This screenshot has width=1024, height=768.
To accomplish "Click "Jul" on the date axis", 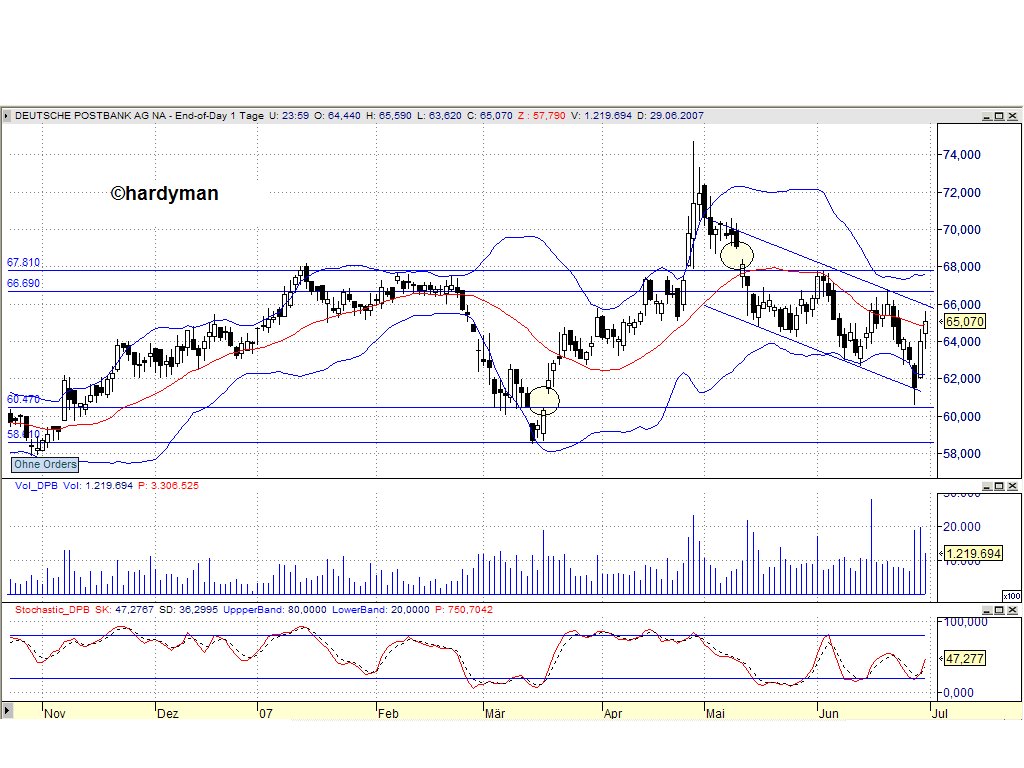I will click(x=940, y=714).
